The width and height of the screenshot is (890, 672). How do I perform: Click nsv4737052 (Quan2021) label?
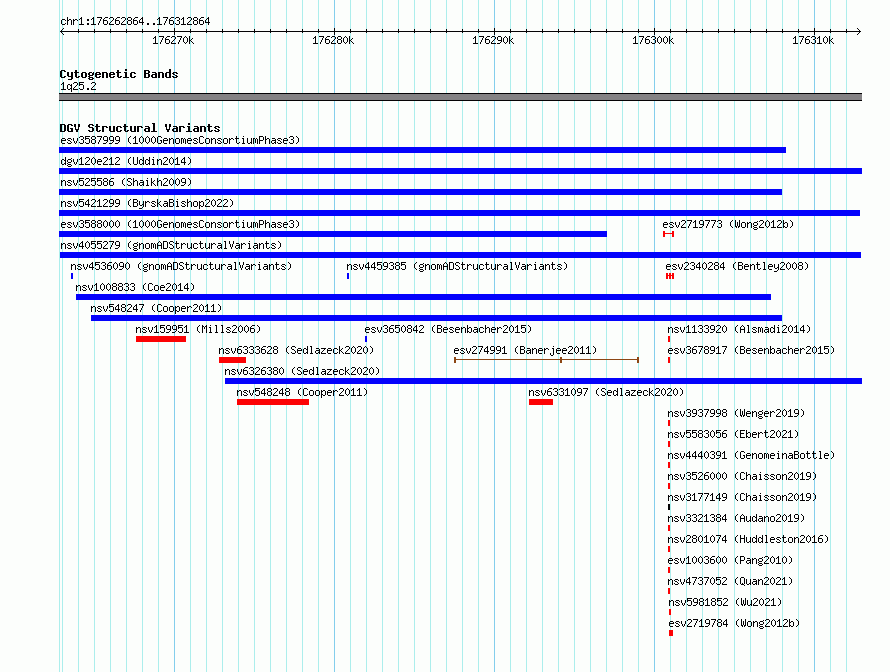(730, 581)
